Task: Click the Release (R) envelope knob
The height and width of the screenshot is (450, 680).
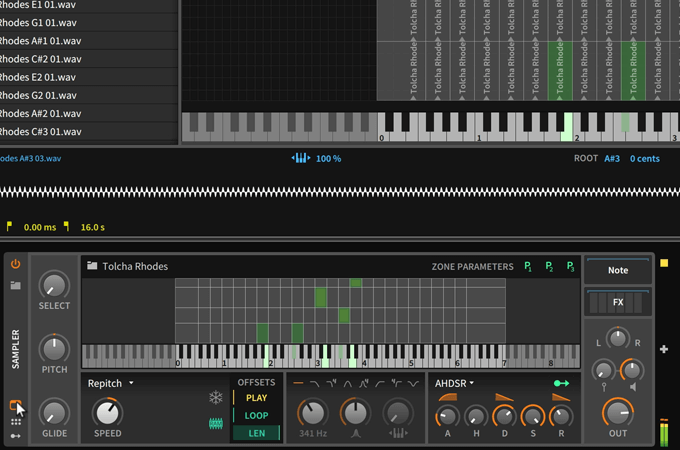Action: (x=561, y=417)
